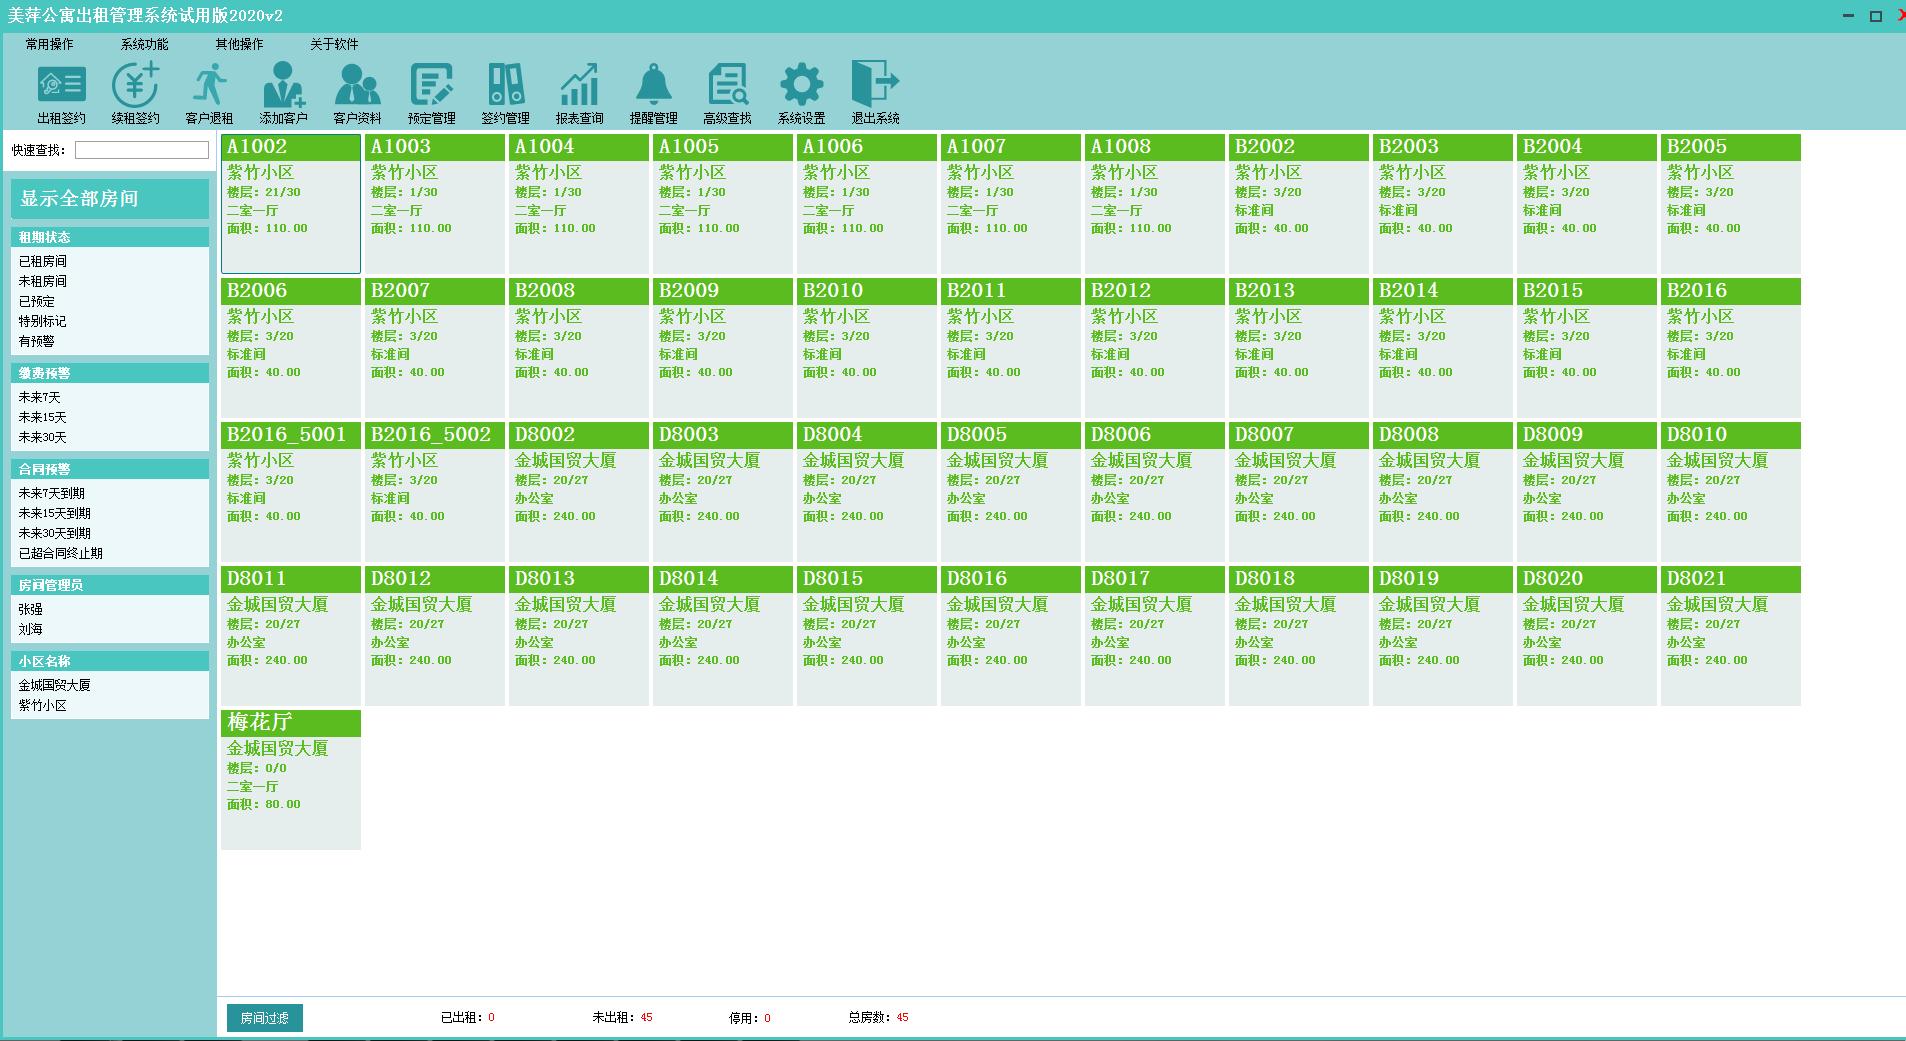Filter rooms by 金城国贸大厦 community
The height and width of the screenshot is (1041, 1906).
click(x=54, y=685)
